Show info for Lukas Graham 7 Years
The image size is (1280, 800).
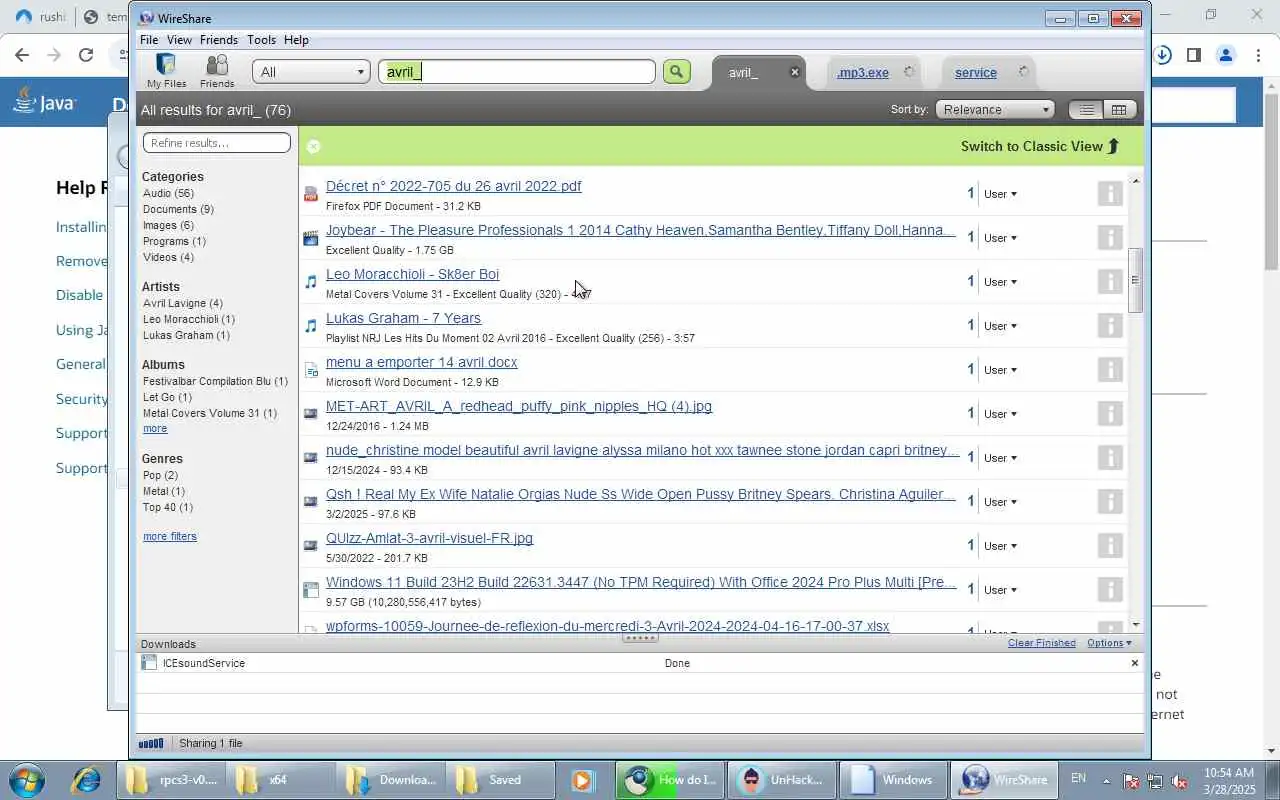[x=1110, y=325]
